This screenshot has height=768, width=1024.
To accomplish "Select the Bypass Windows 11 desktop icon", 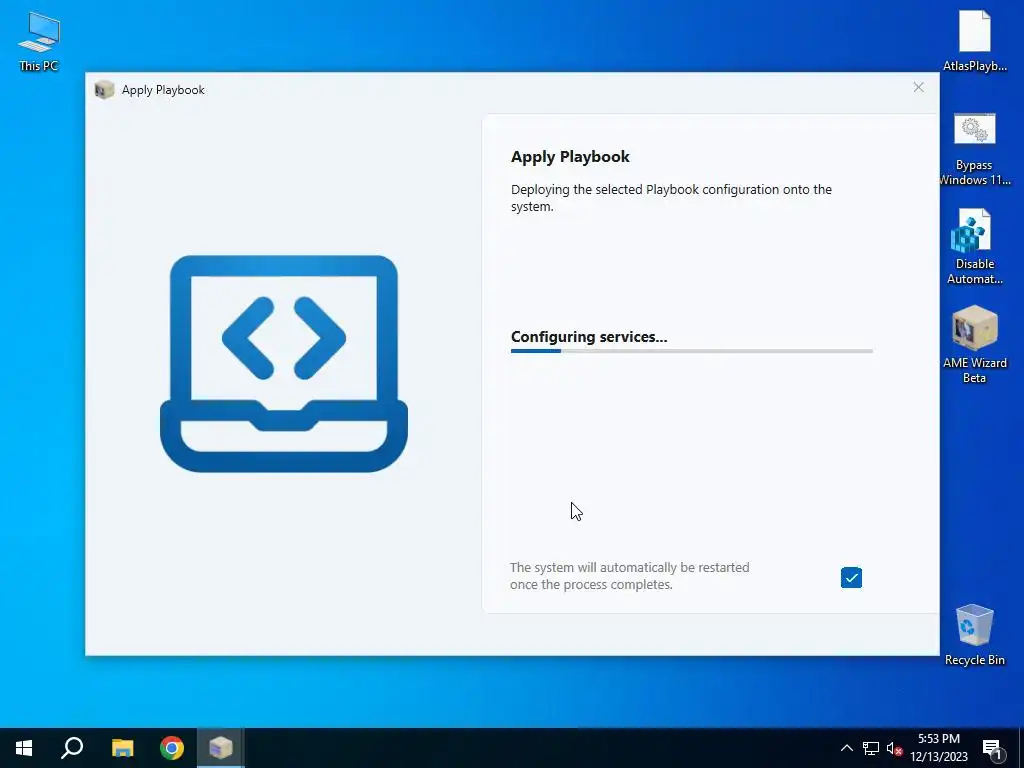I will [x=974, y=149].
